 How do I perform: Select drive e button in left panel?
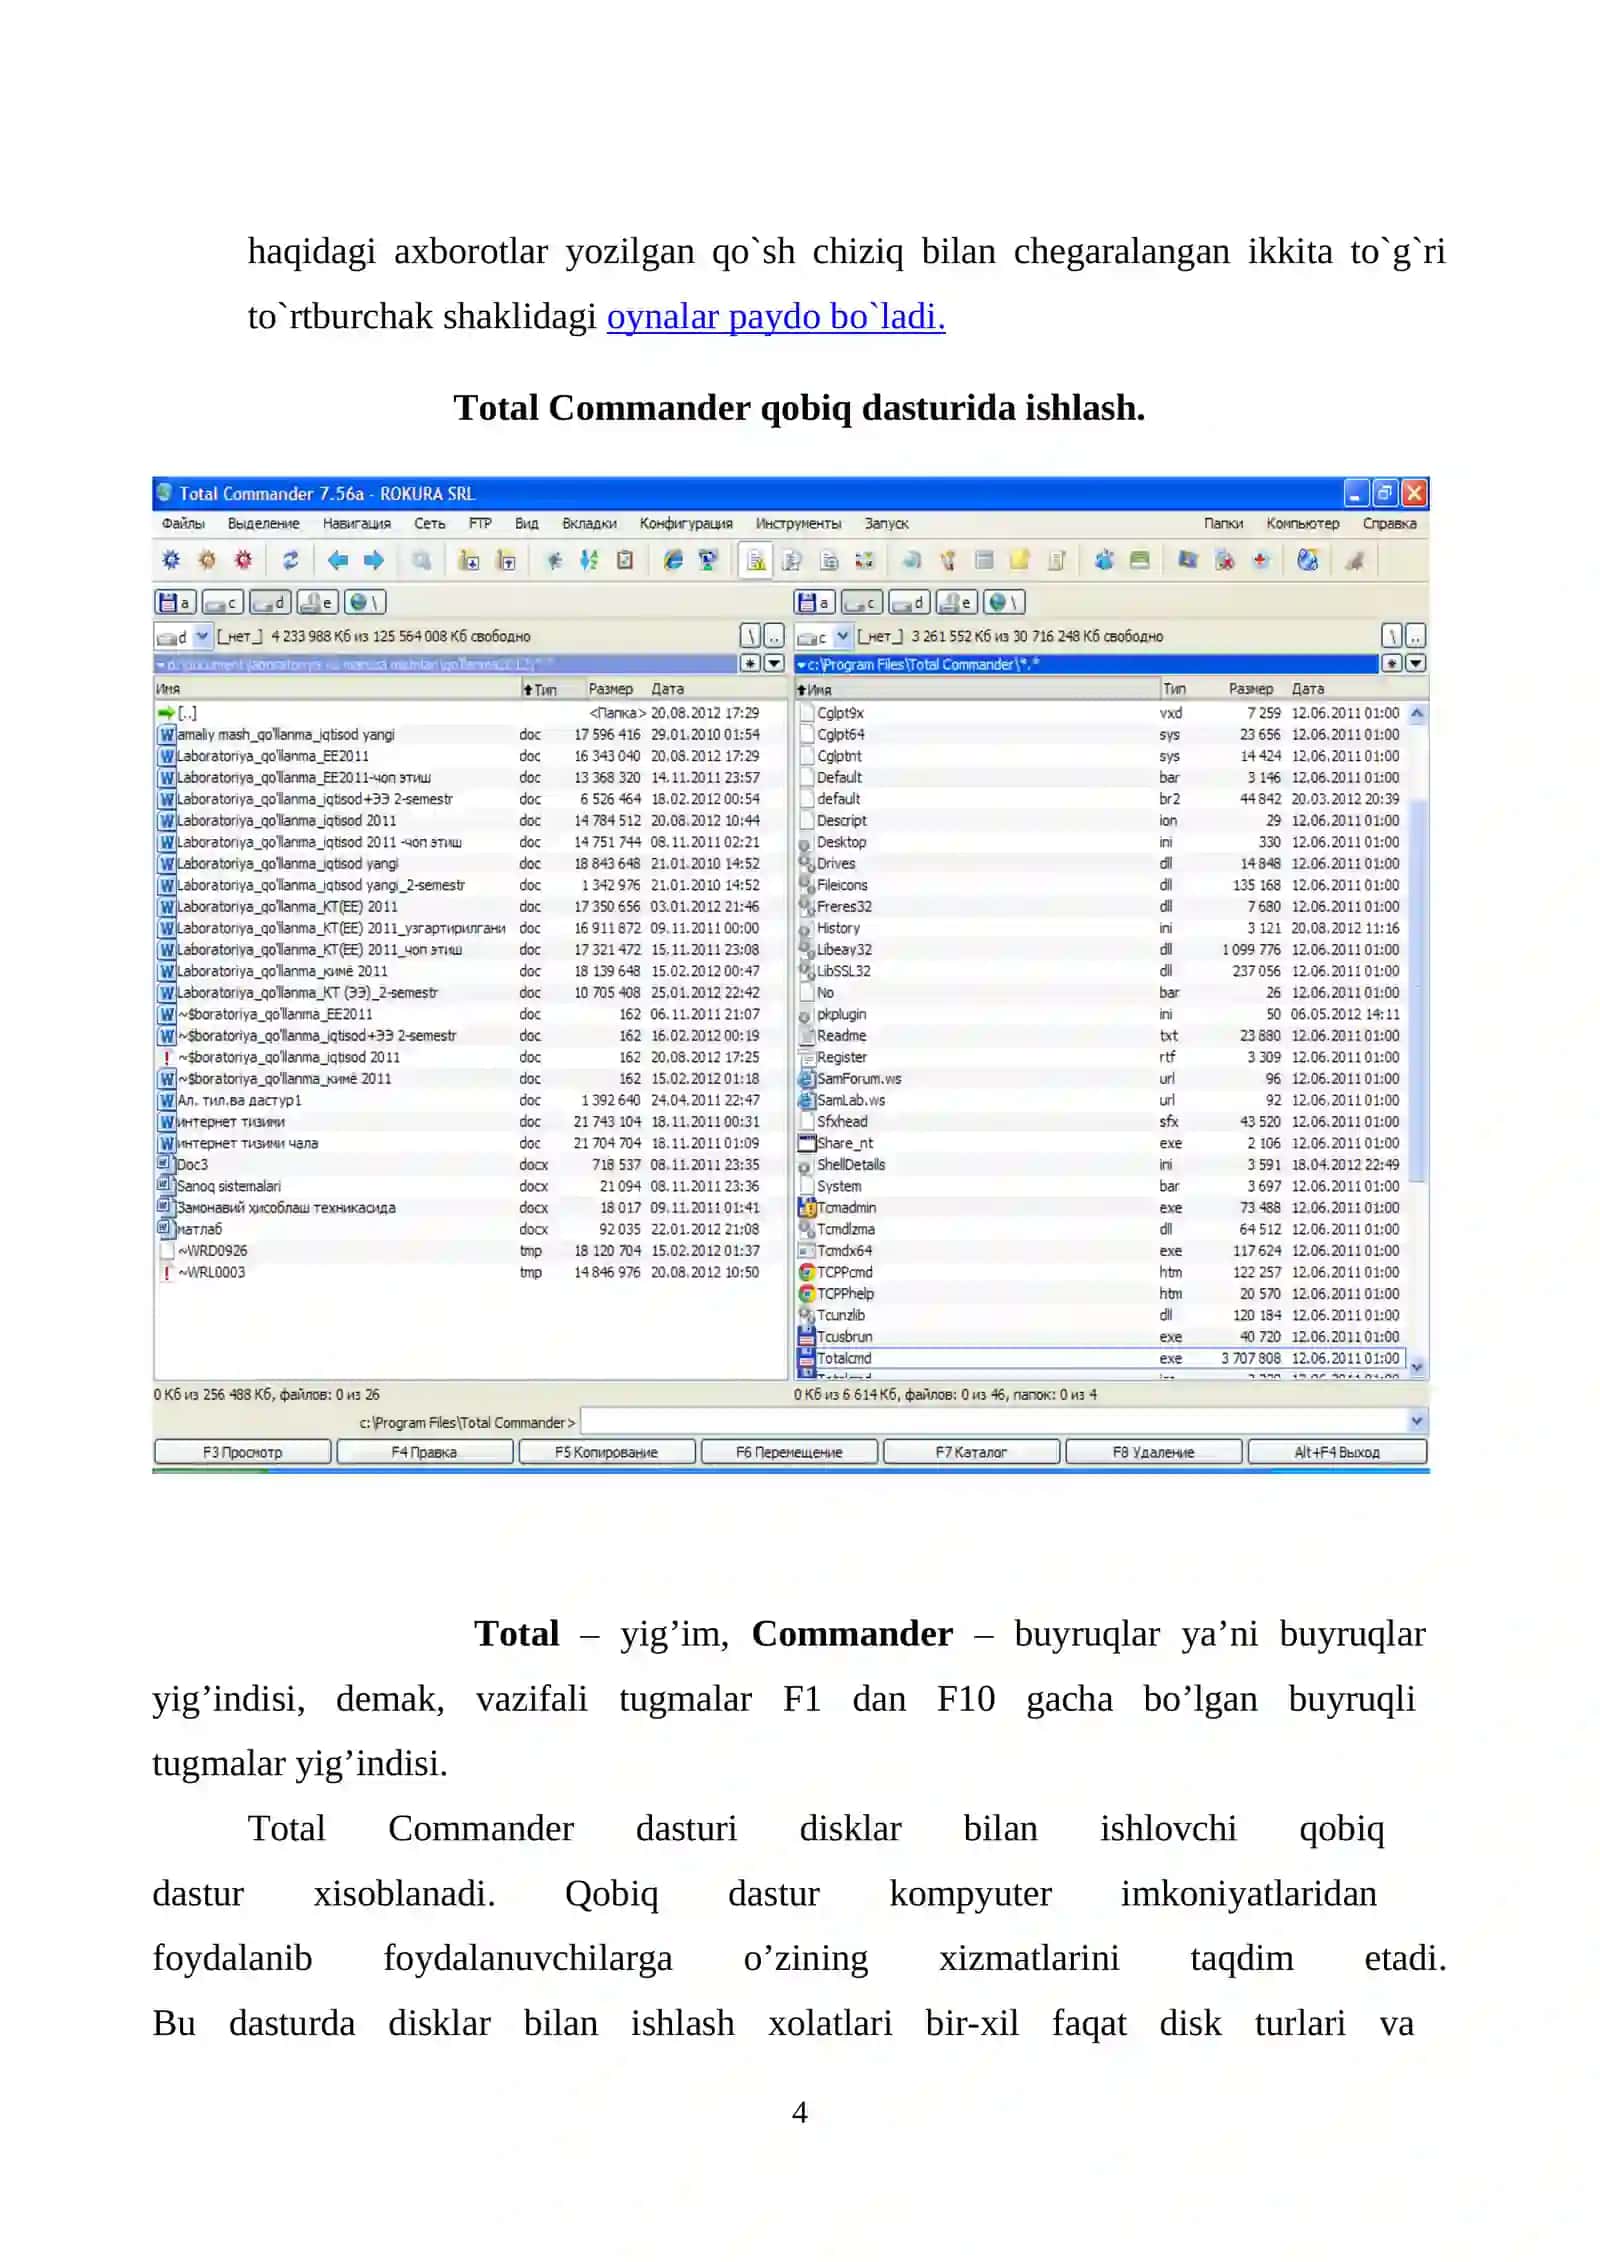pyautogui.click(x=317, y=602)
